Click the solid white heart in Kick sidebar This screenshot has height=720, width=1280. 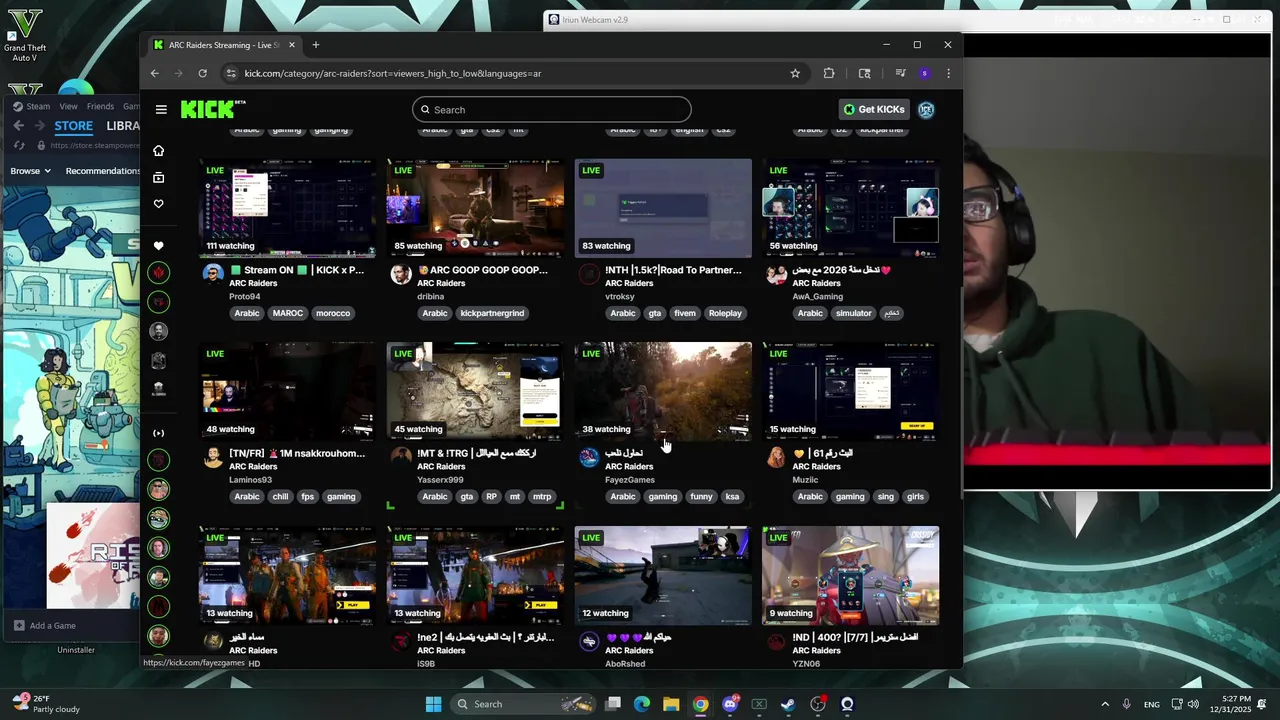(158, 246)
